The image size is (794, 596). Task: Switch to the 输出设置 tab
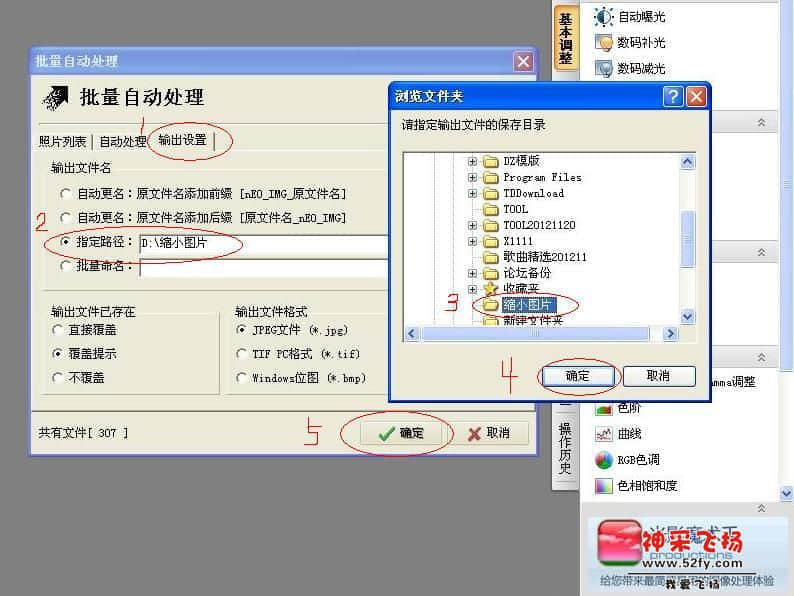[182, 140]
